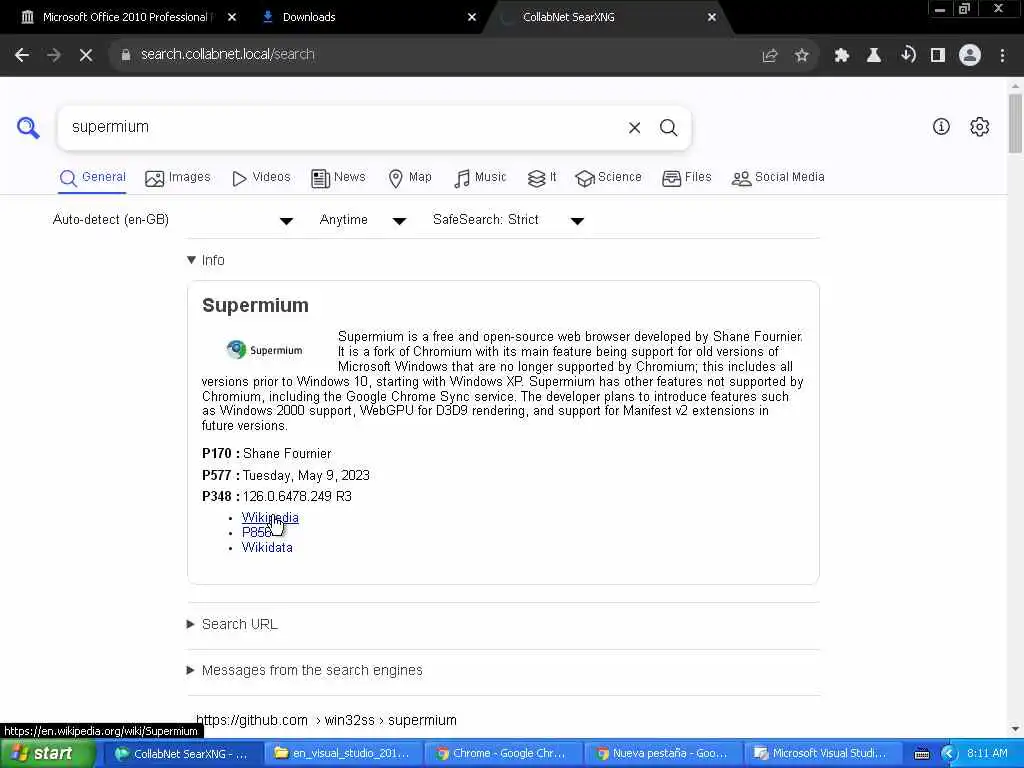Click the vertical page scrollbar thumb
1024x768 pixels.
1015,123
